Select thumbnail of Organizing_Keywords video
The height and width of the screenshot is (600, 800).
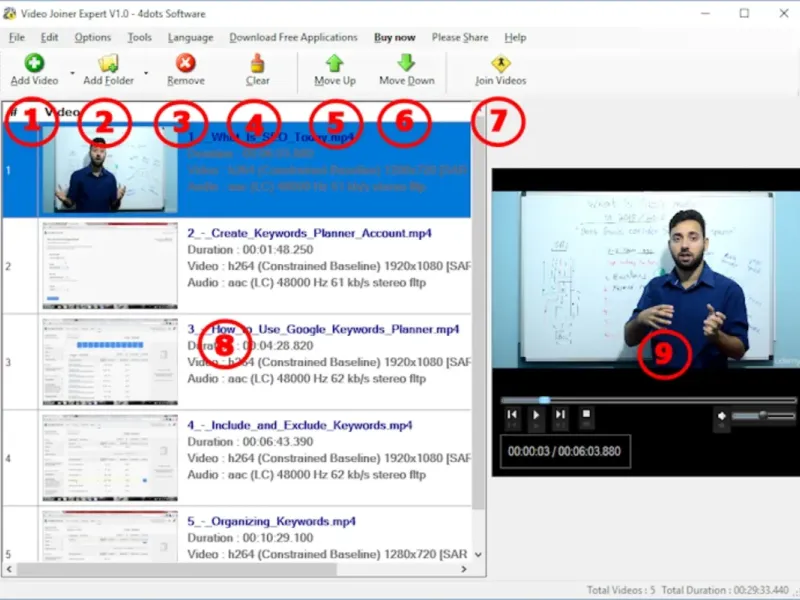tap(110, 536)
